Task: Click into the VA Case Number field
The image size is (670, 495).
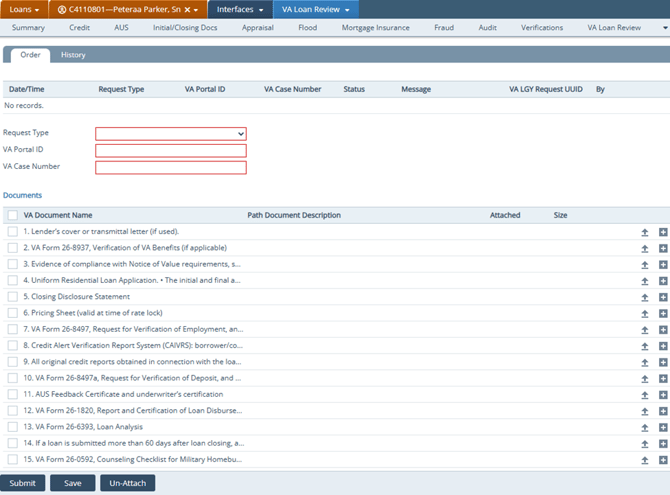Action: pos(170,167)
